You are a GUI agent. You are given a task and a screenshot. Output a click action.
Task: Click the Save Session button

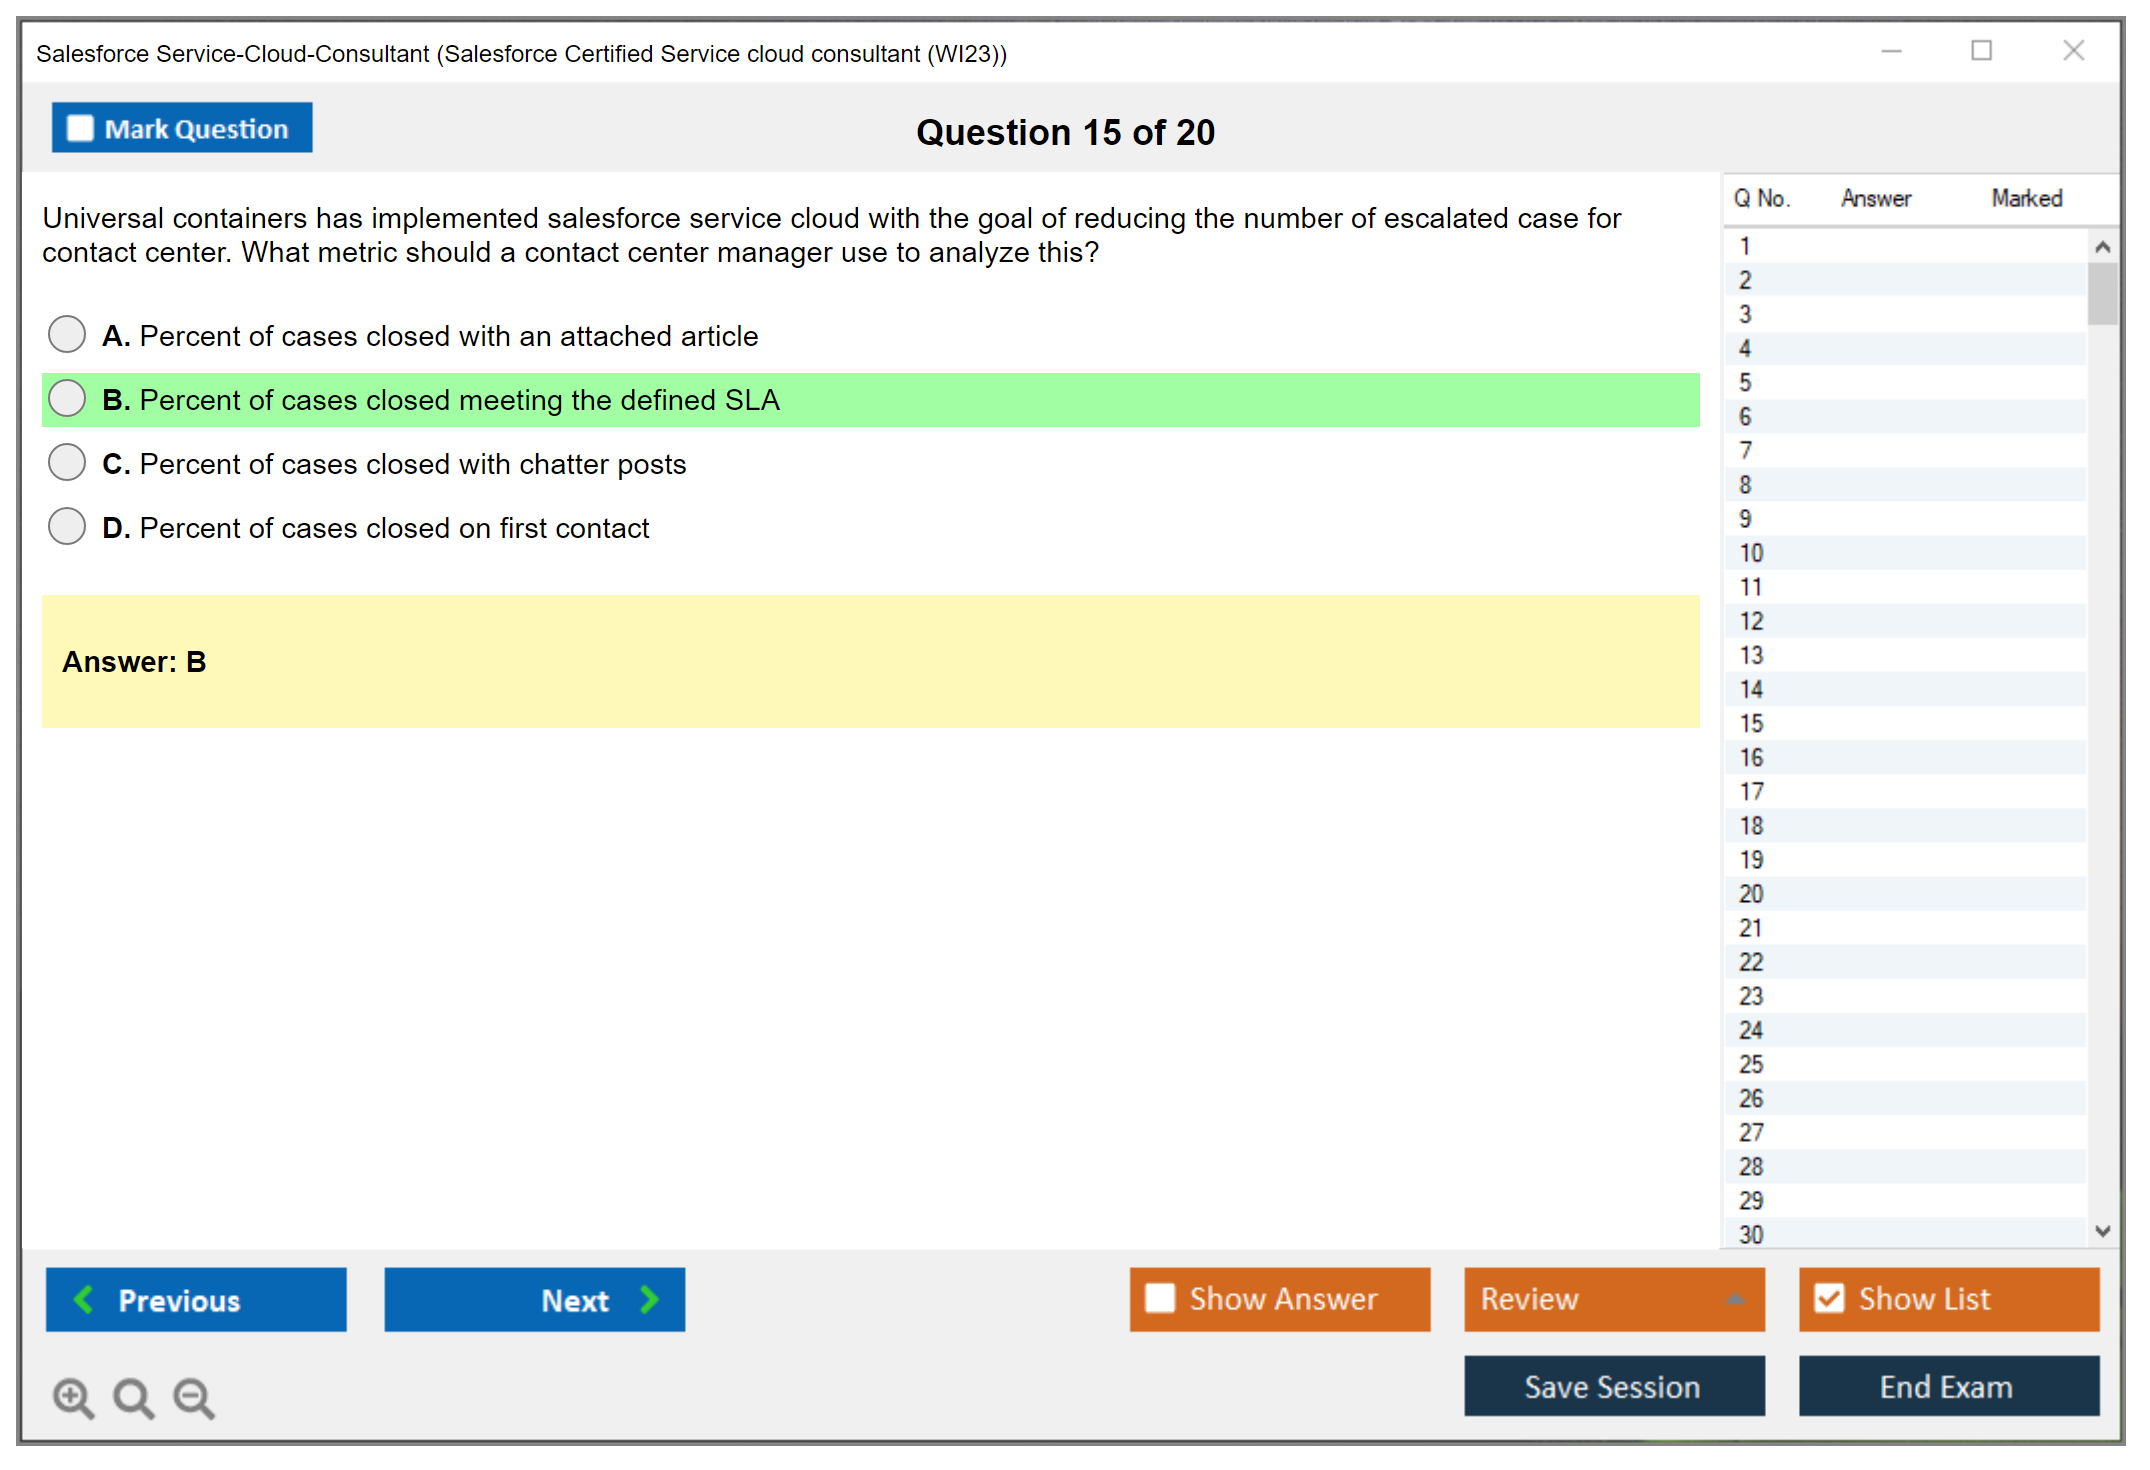pyautogui.click(x=1613, y=1386)
